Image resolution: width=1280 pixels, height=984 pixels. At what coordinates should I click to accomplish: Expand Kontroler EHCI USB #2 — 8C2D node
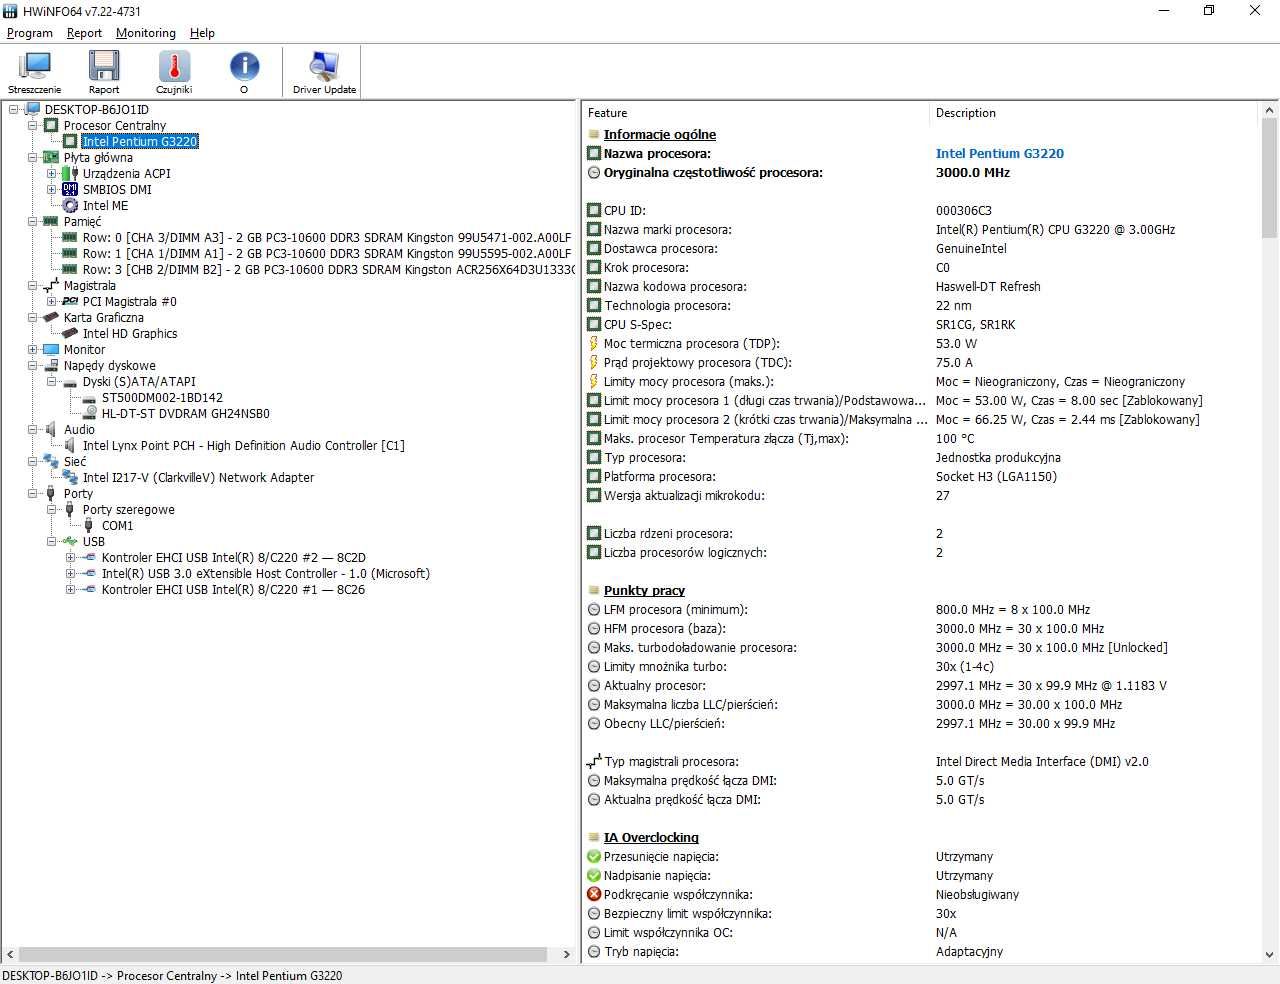(71, 557)
